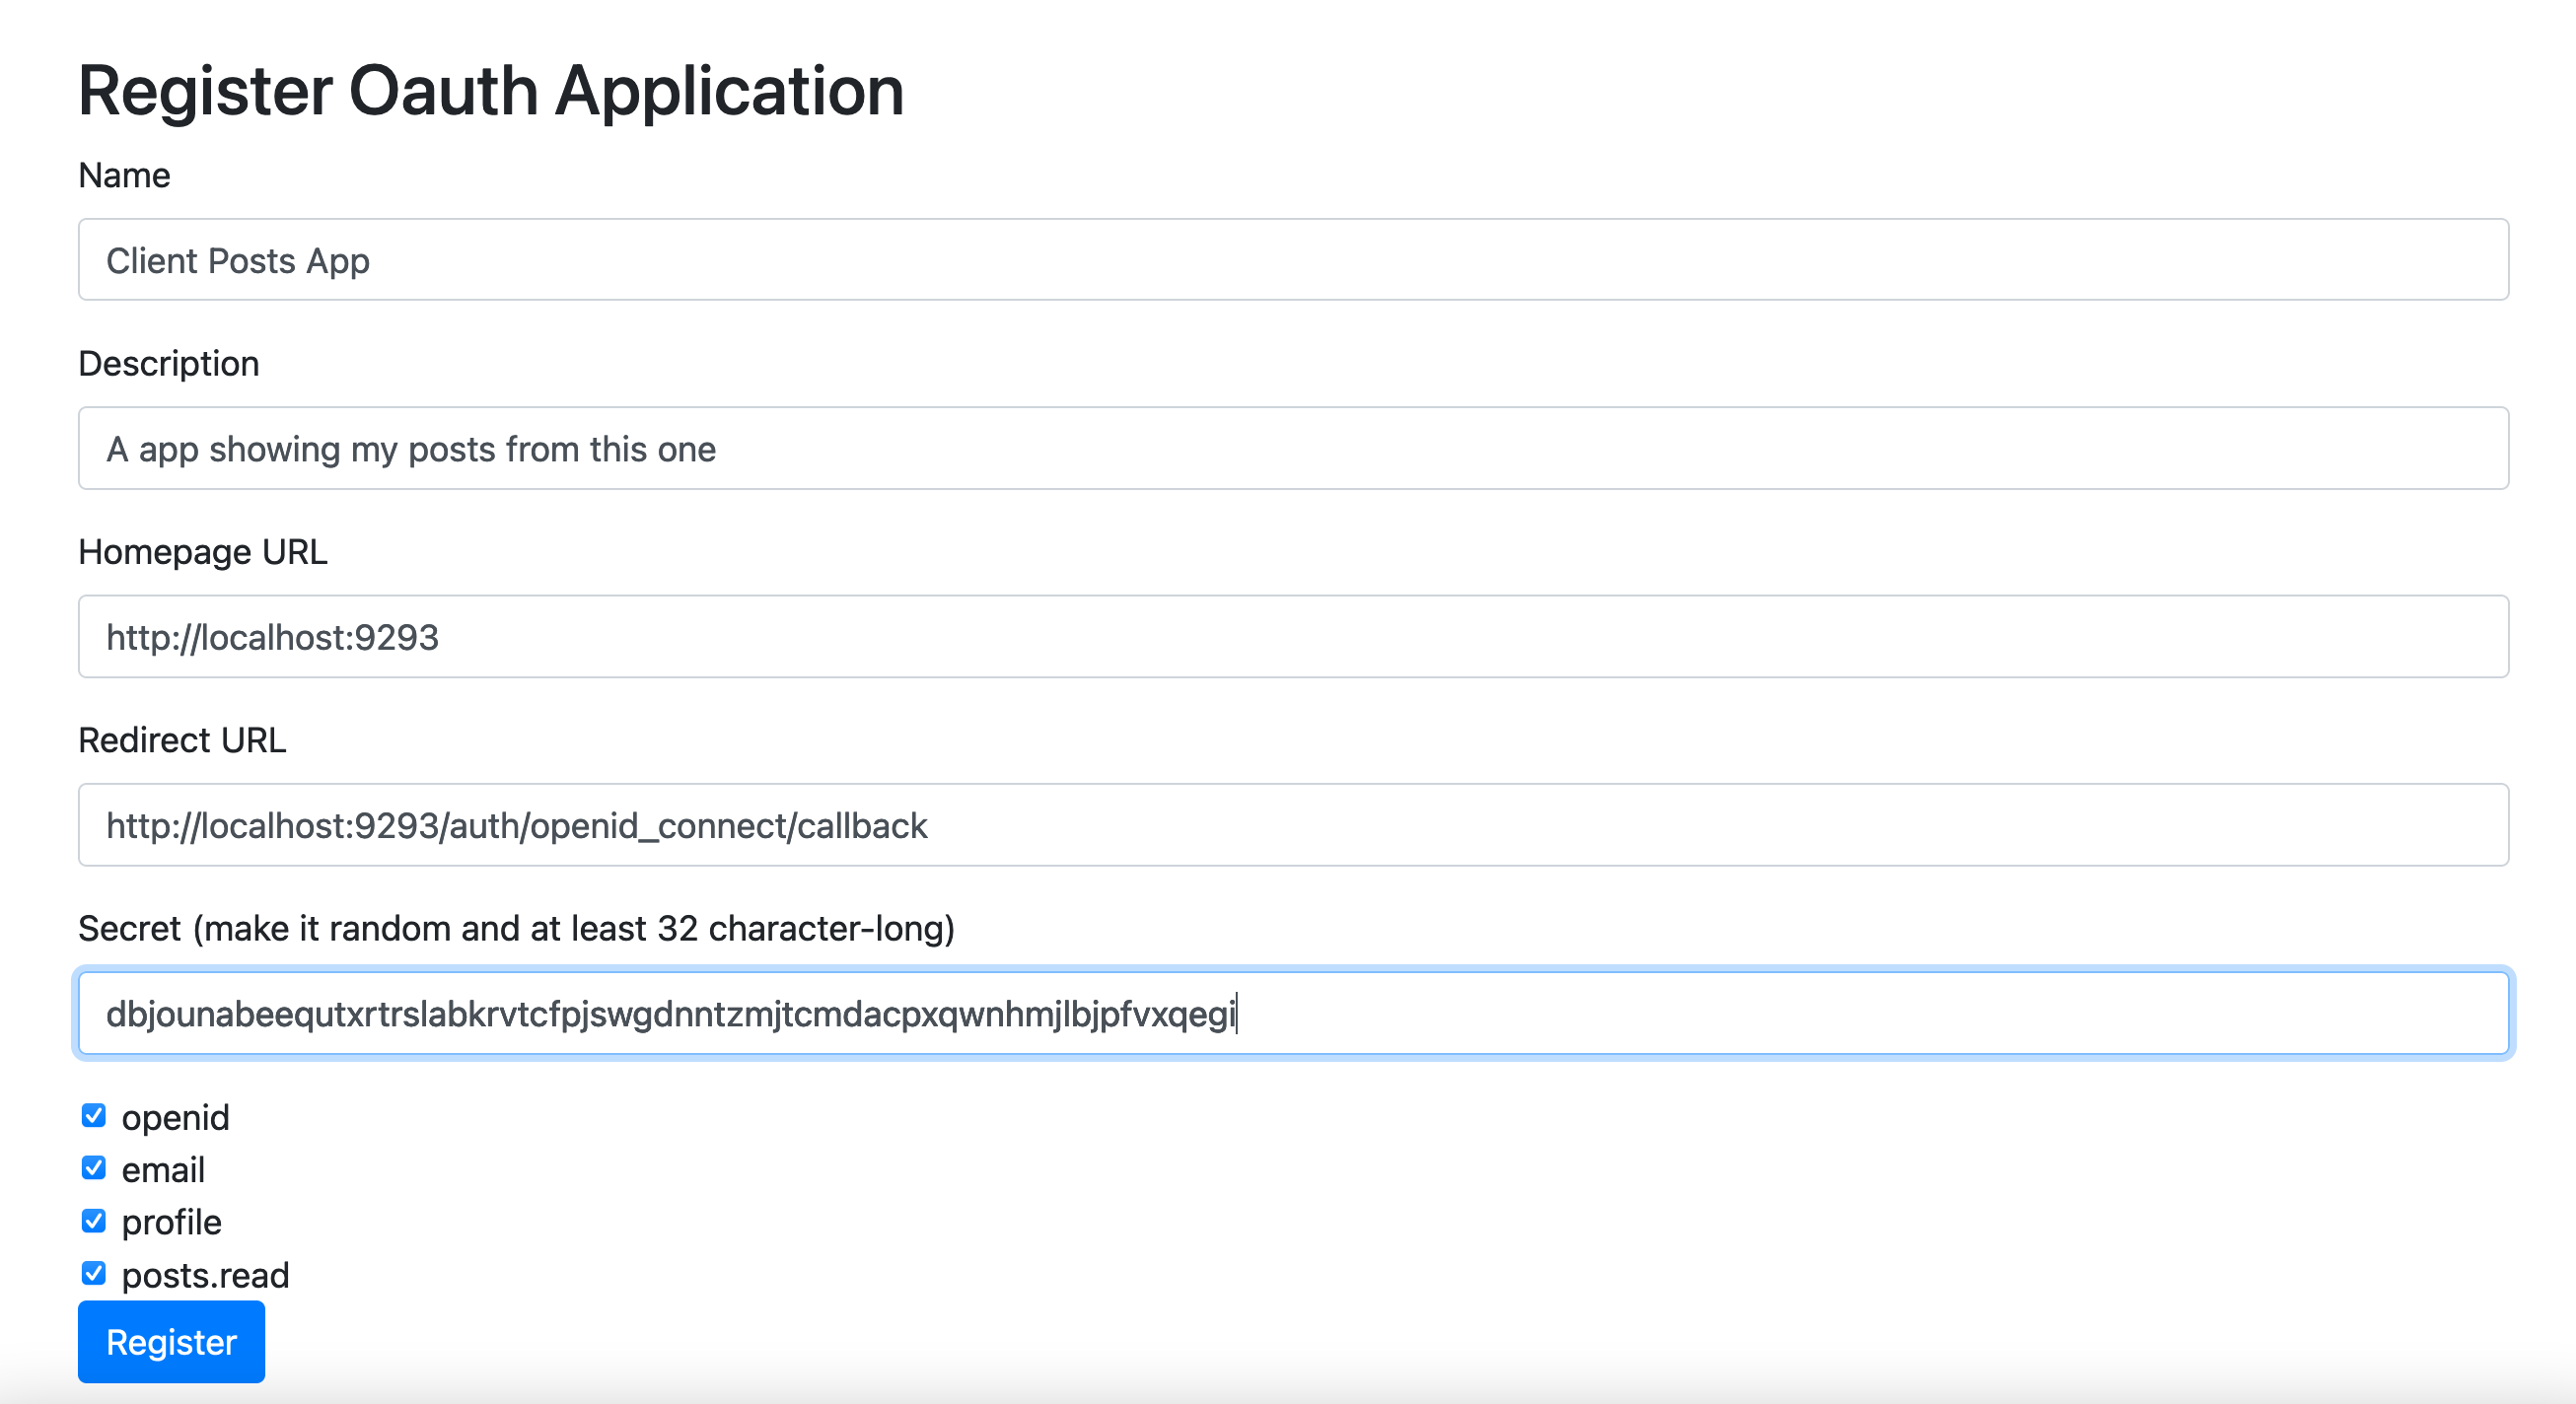Click the "openid" checkbox label text
This screenshot has height=1404, width=2576.
pos(175,1117)
